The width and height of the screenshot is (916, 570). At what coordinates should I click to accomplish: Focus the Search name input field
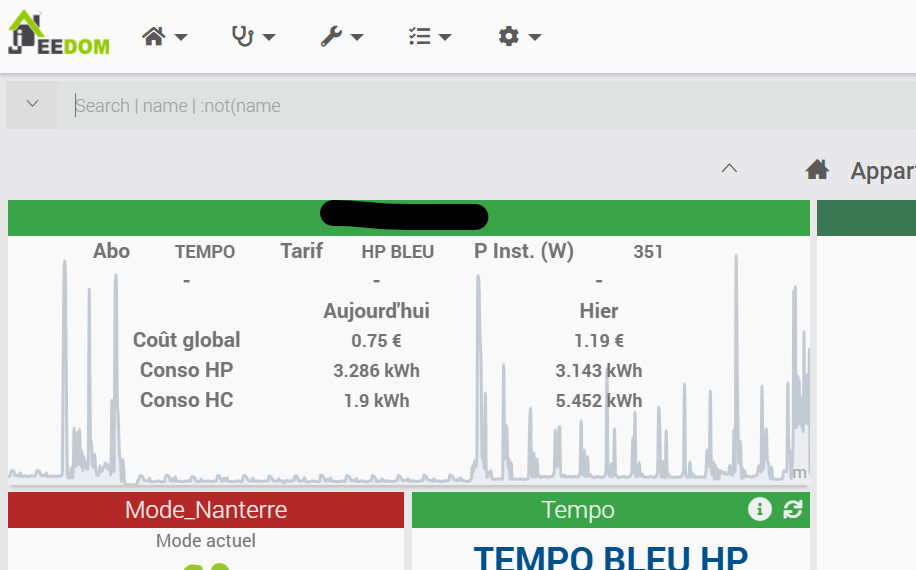(x=486, y=105)
